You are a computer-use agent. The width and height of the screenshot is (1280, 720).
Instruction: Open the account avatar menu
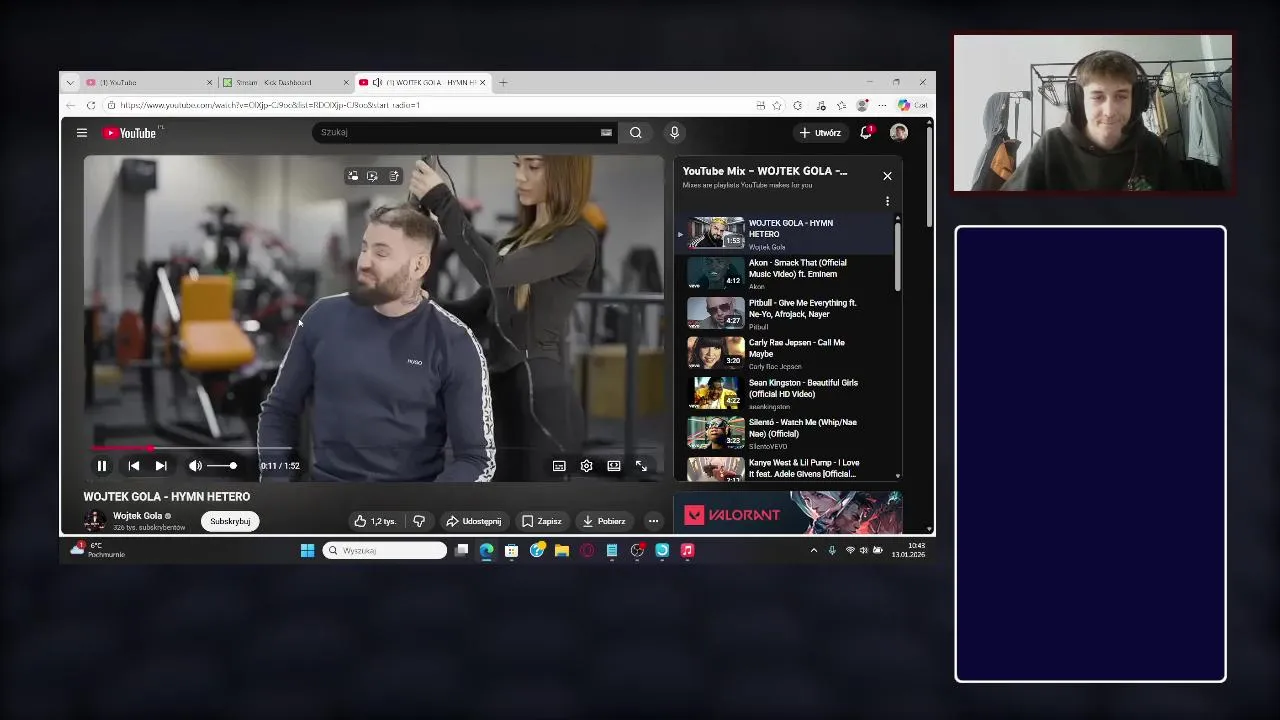(899, 132)
